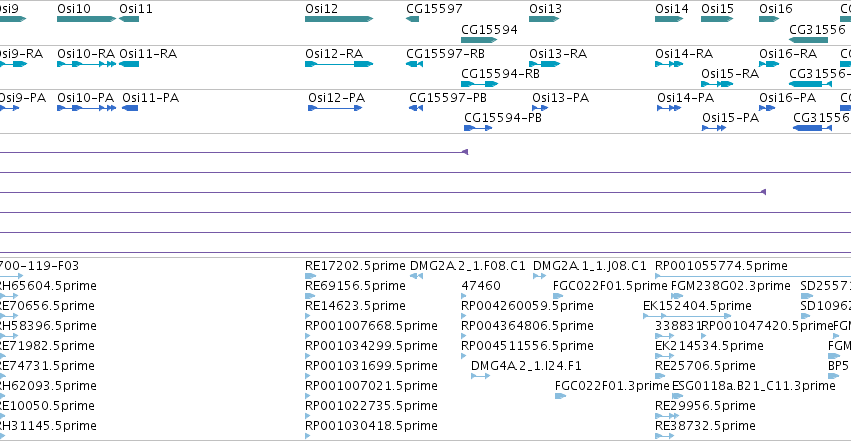Click the Osi13 gene arrow
Screen dimensions: 851x441
[544, 19]
